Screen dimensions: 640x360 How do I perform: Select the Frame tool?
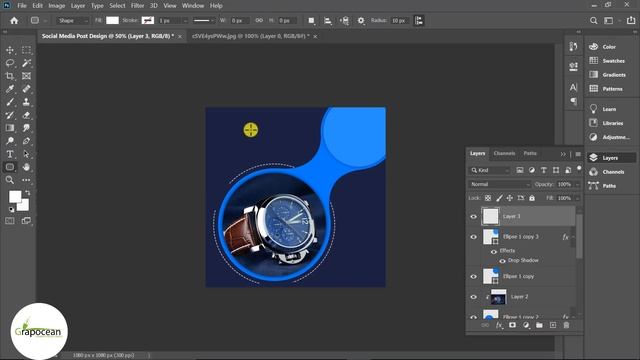pyautogui.click(x=26, y=76)
